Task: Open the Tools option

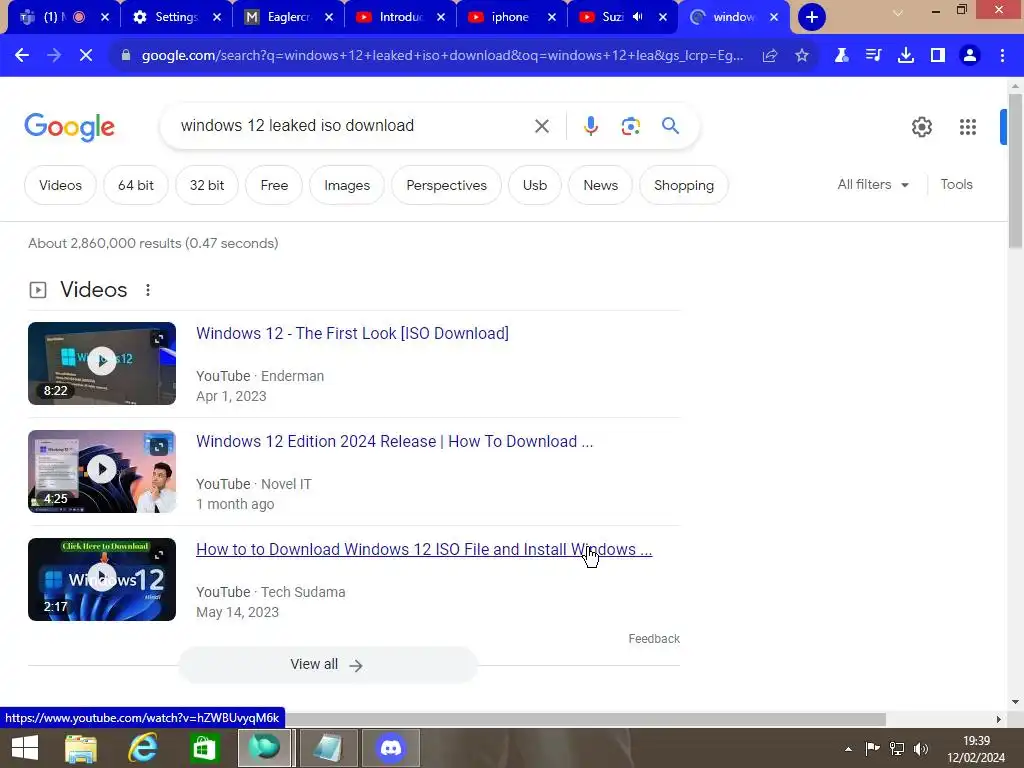Action: 956,185
